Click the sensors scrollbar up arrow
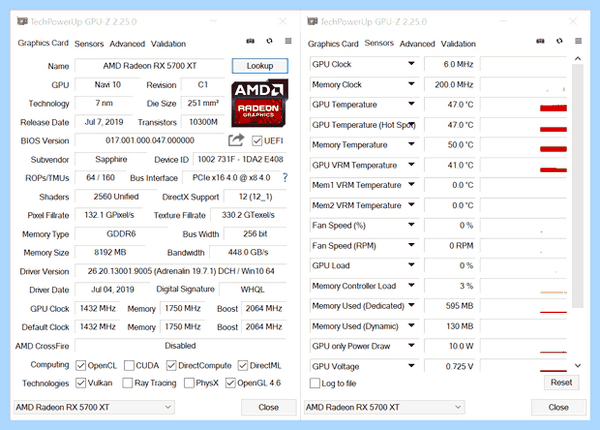 [x=578, y=59]
